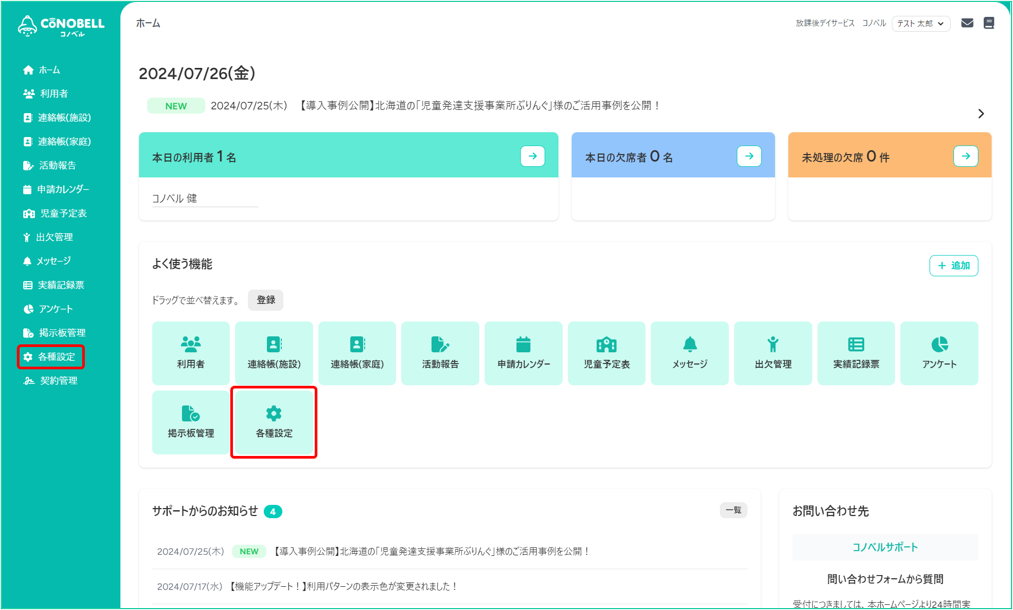The width and height of the screenshot is (1013, 610).
Task: Show next announcement with the right chevron
Action: (981, 114)
